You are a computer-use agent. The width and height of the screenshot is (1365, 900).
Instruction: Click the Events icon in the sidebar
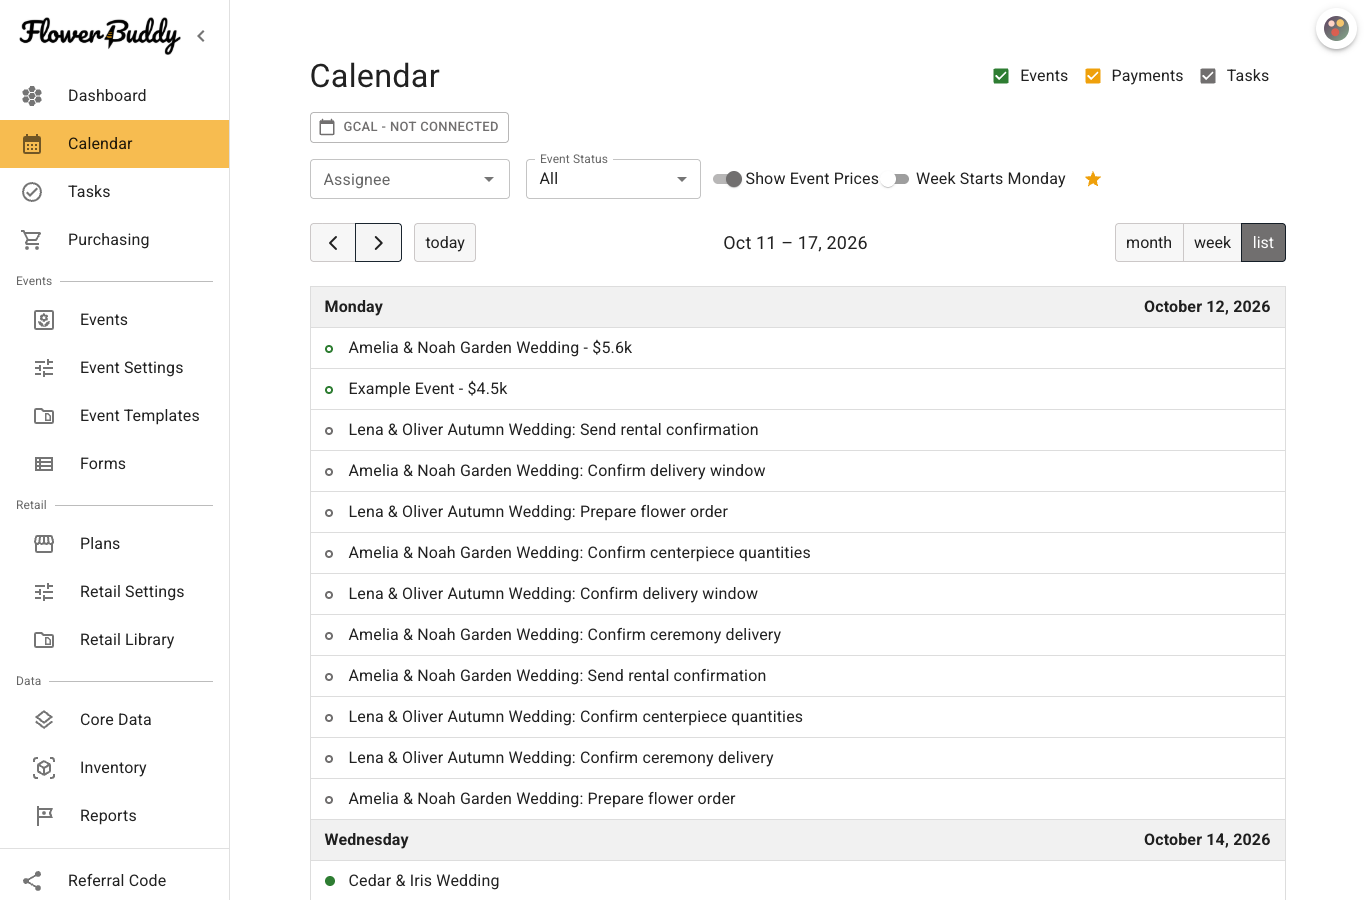coord(44,320)
